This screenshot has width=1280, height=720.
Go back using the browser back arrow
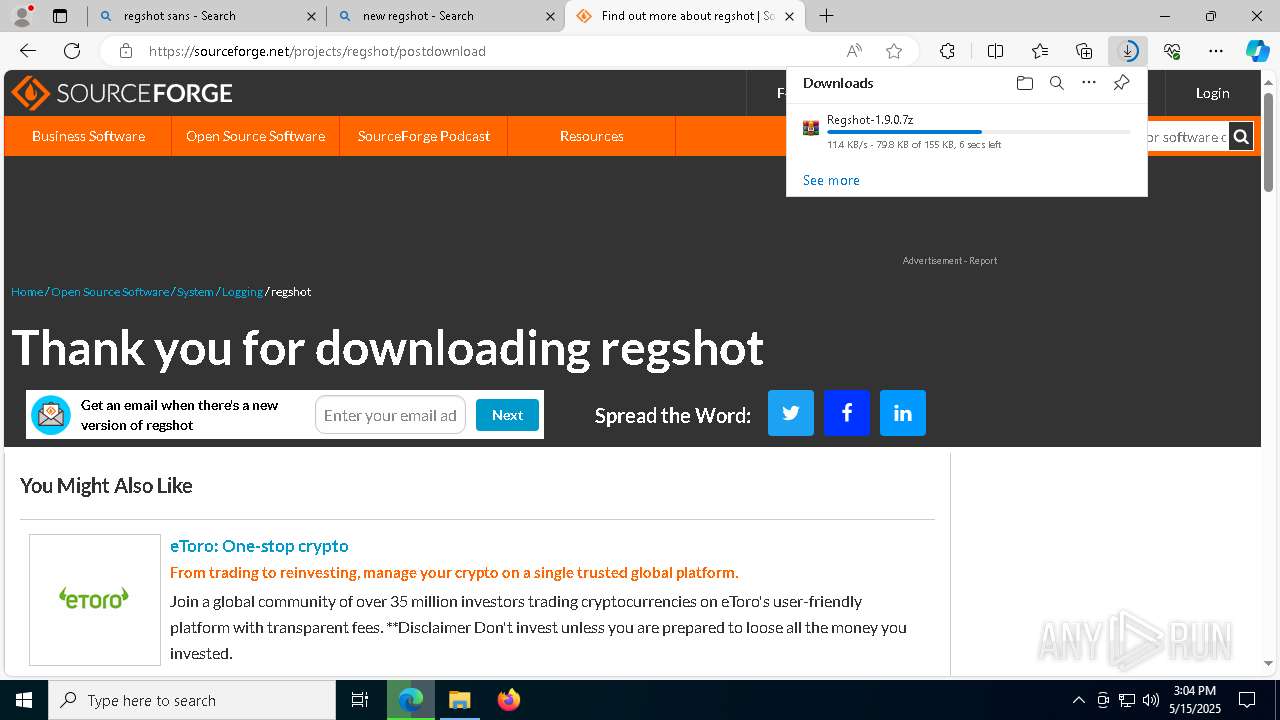pos(28,51)
